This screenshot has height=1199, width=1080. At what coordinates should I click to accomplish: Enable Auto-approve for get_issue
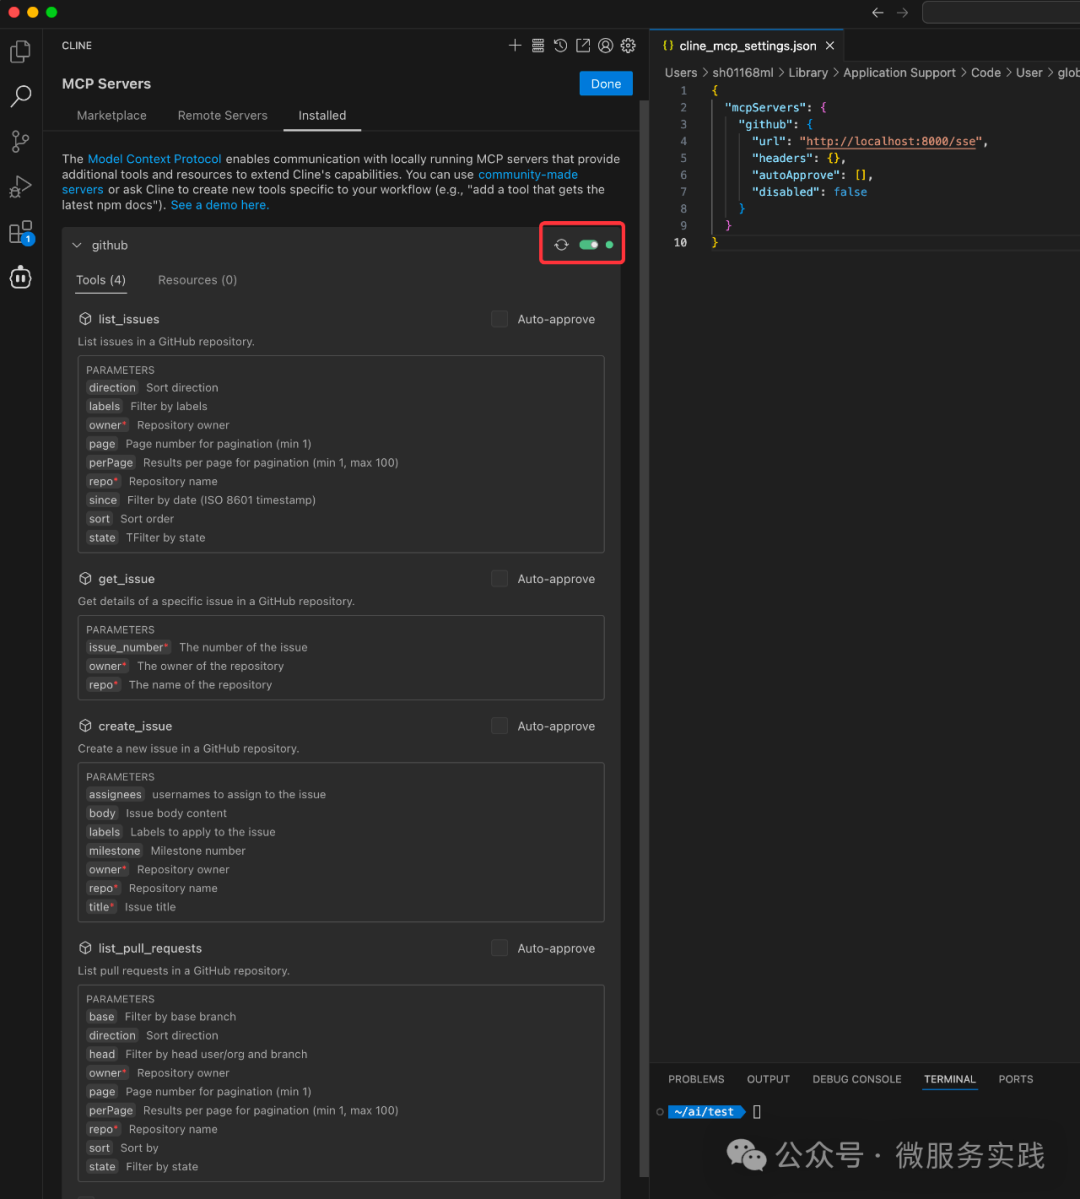[x=499, y=579]
